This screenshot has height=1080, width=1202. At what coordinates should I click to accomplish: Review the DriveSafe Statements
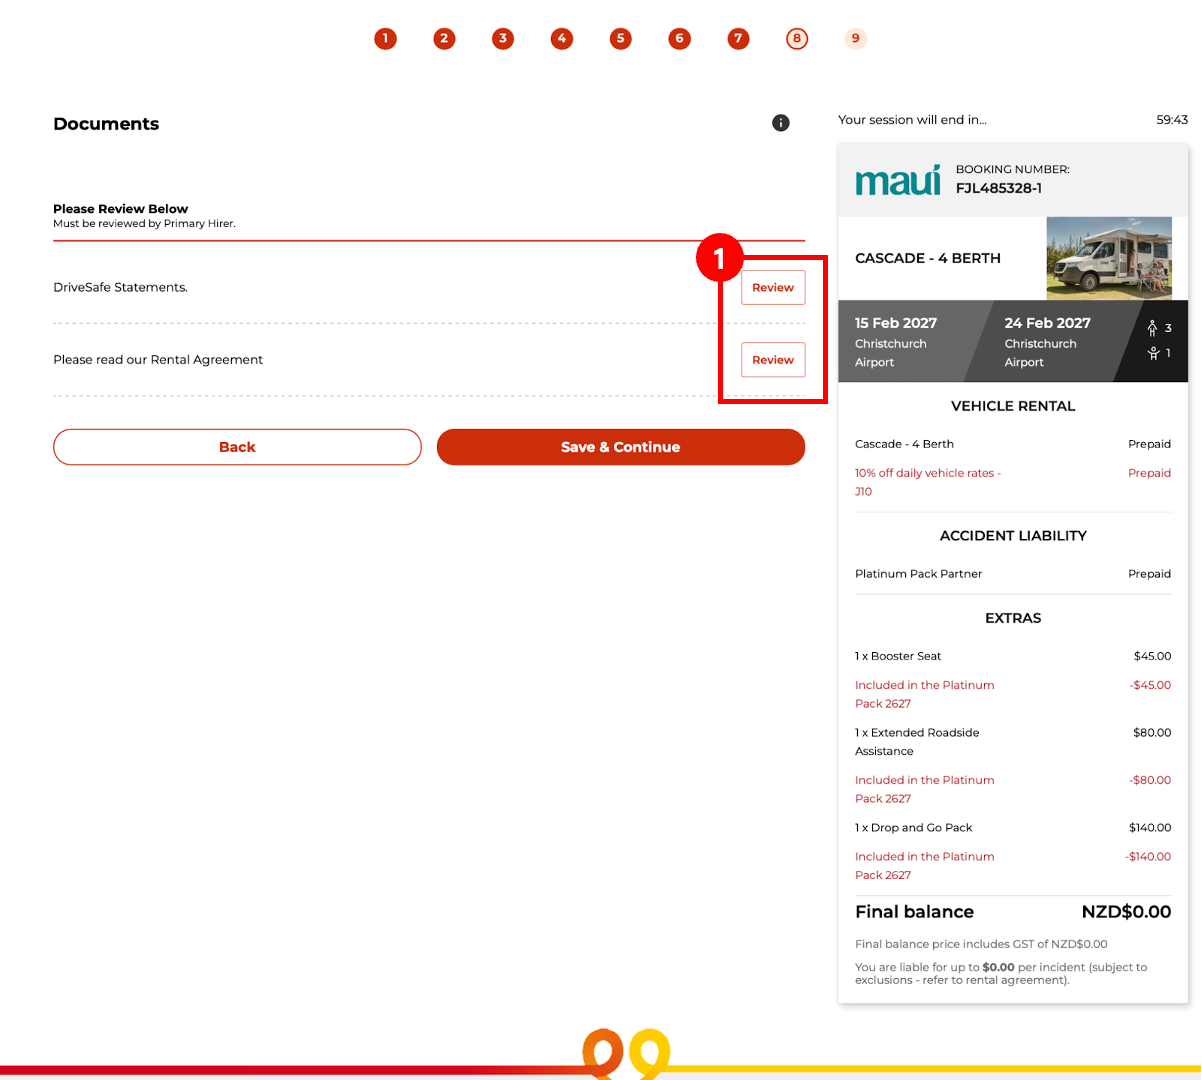tap(773, 287)
